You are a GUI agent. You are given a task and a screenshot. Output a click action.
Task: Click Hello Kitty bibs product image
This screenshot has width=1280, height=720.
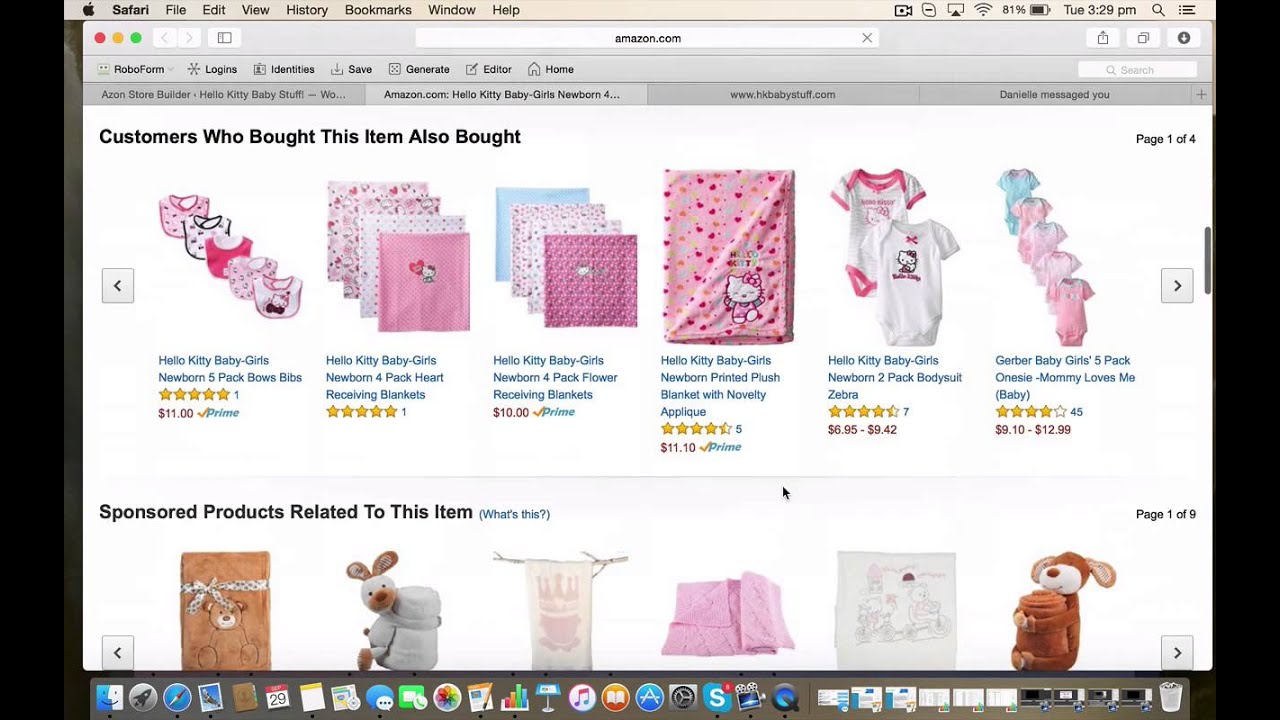click(x=230, y=257)
